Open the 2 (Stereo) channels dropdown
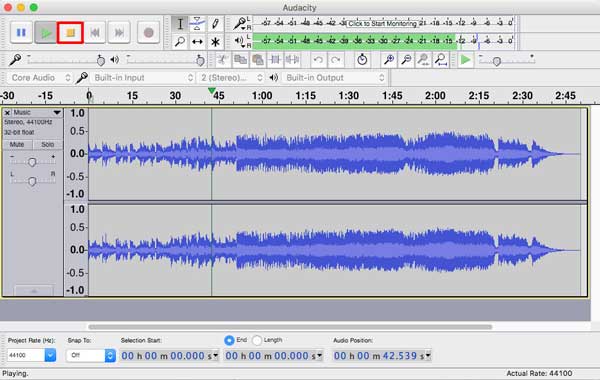Screen dimensions: 600x380 pos(231,78)
